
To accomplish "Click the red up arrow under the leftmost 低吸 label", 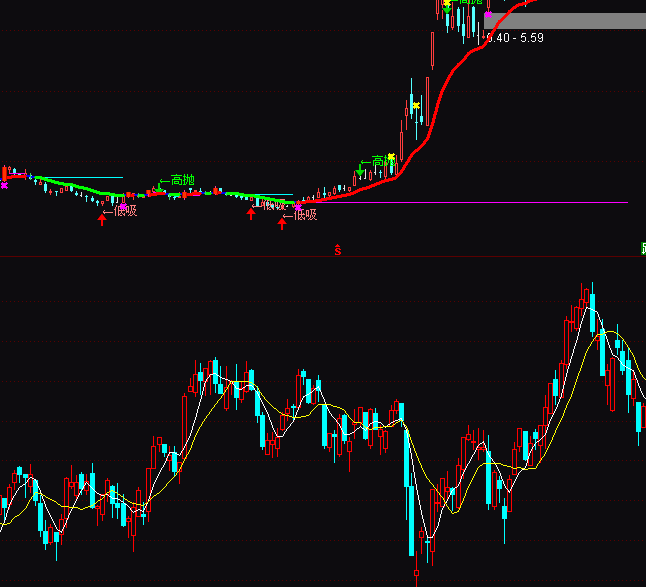I will [x=102, y=219].
